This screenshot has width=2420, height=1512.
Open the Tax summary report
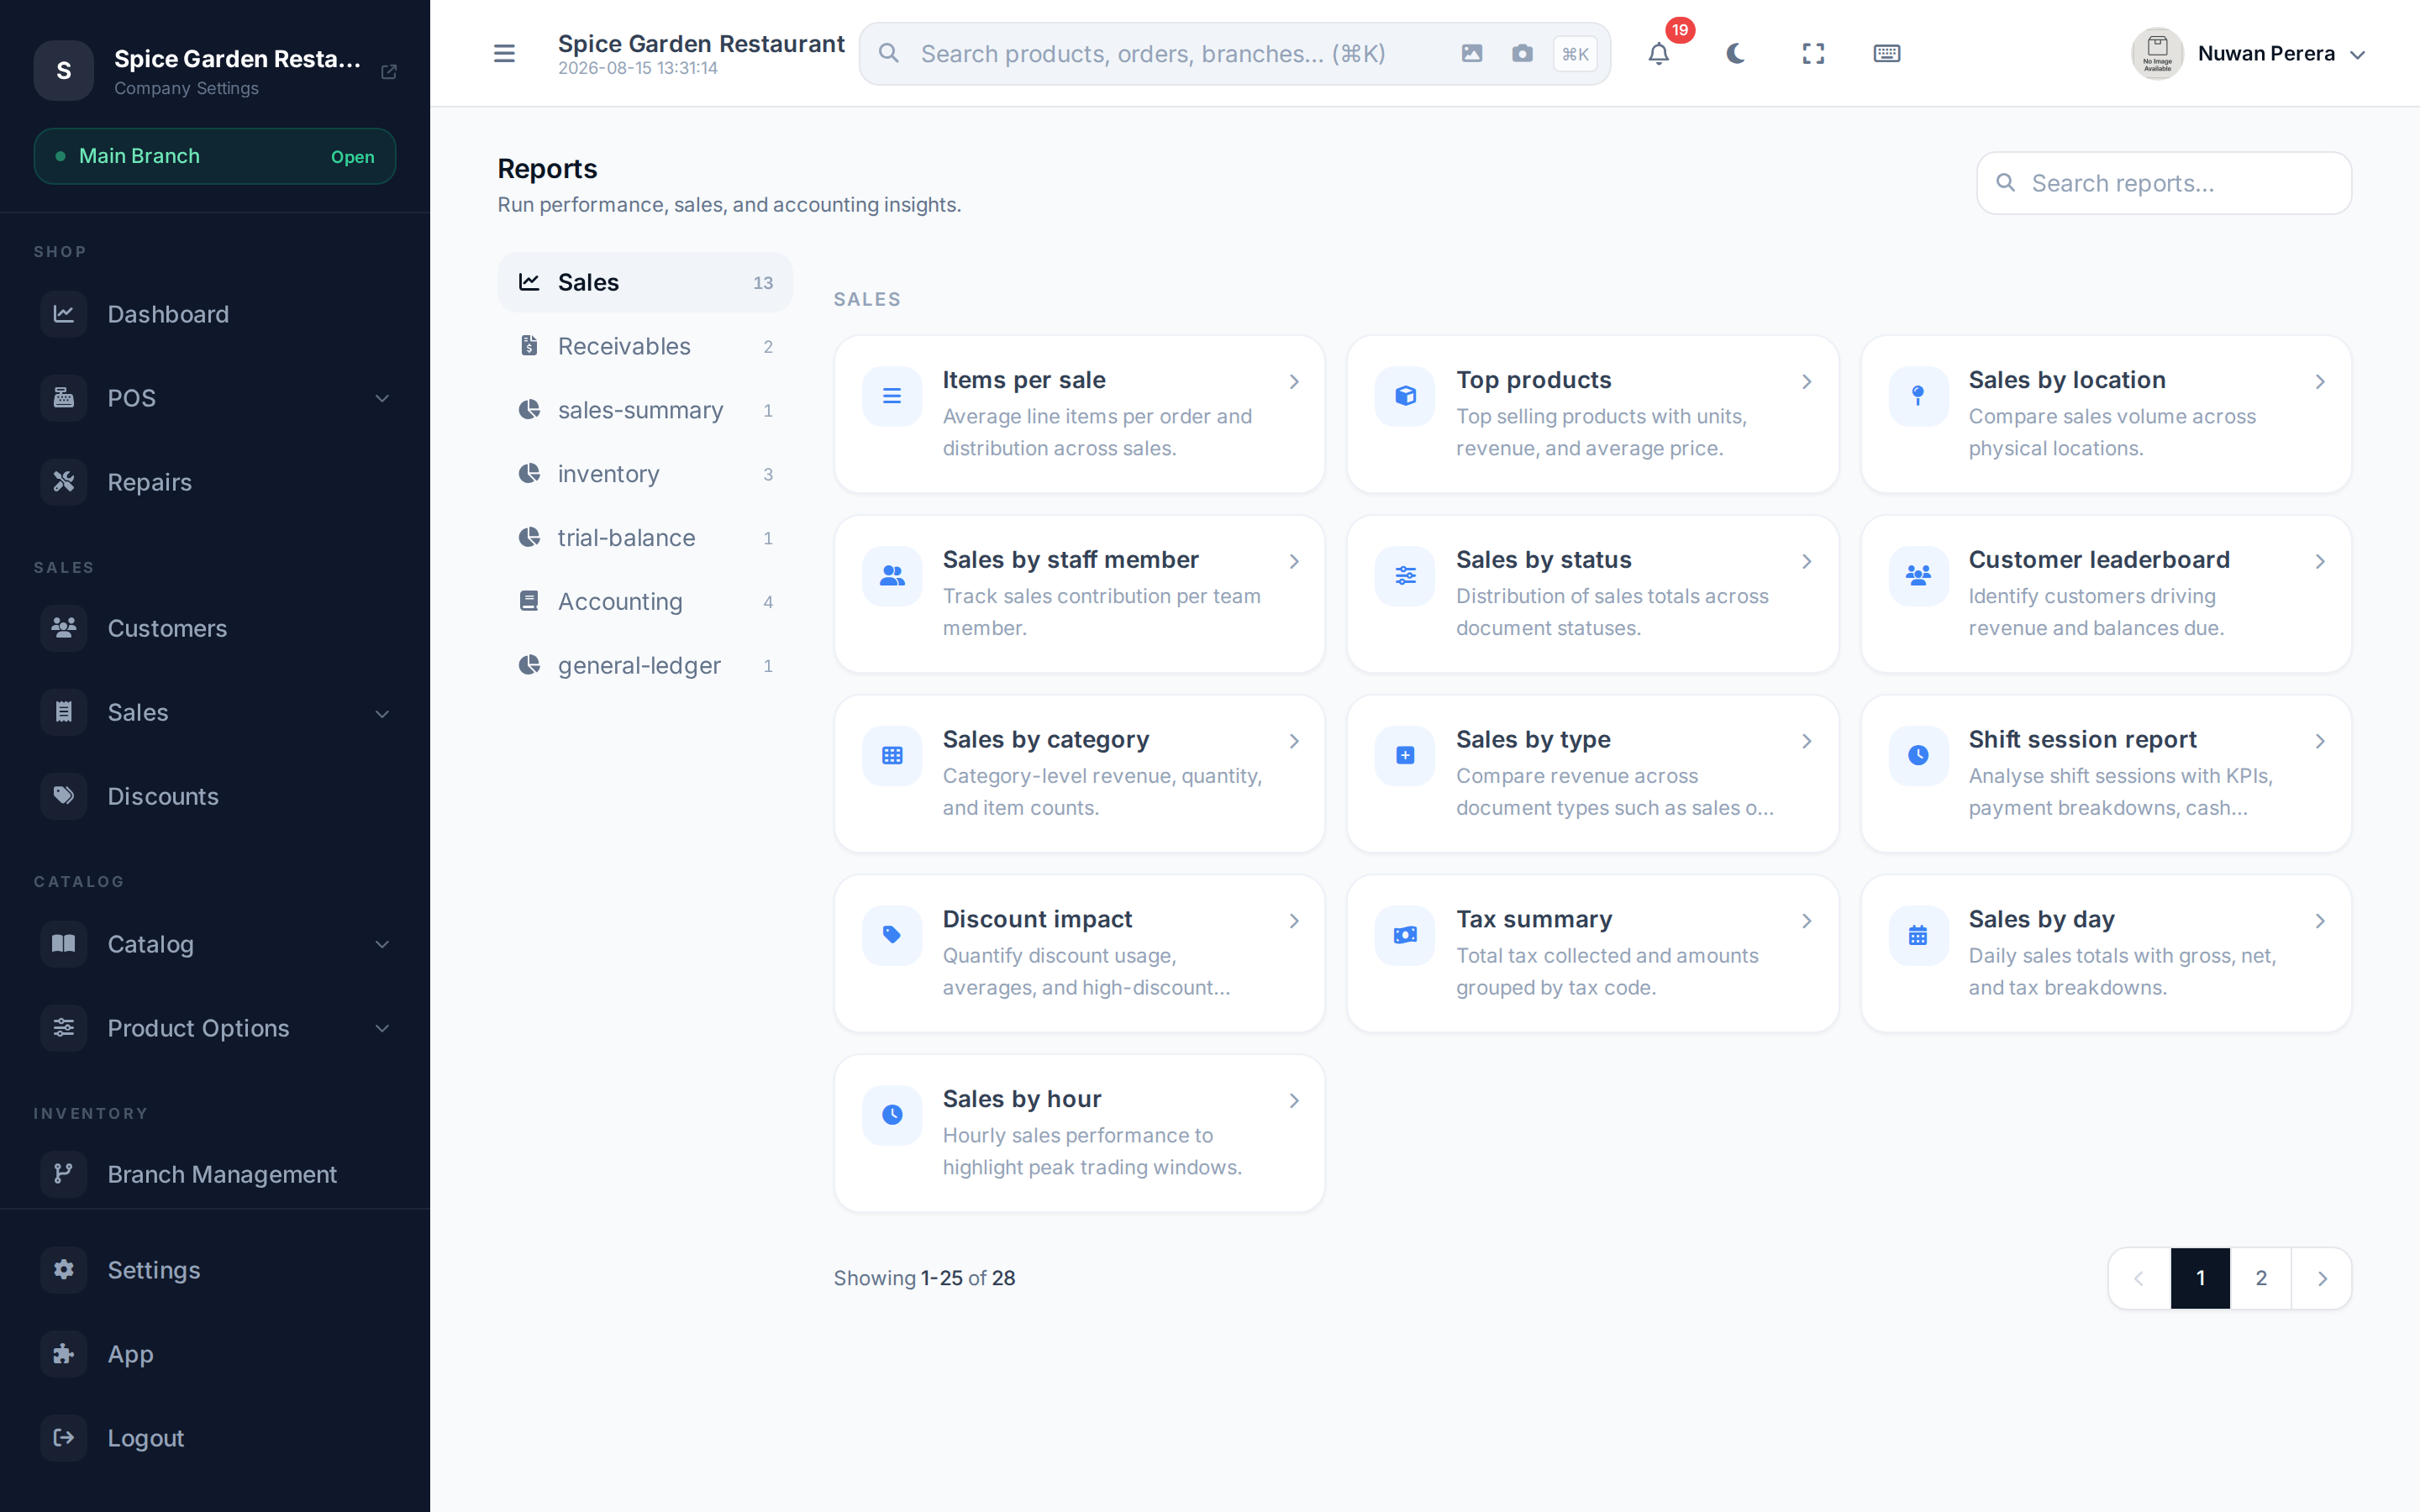point(1592,953)
